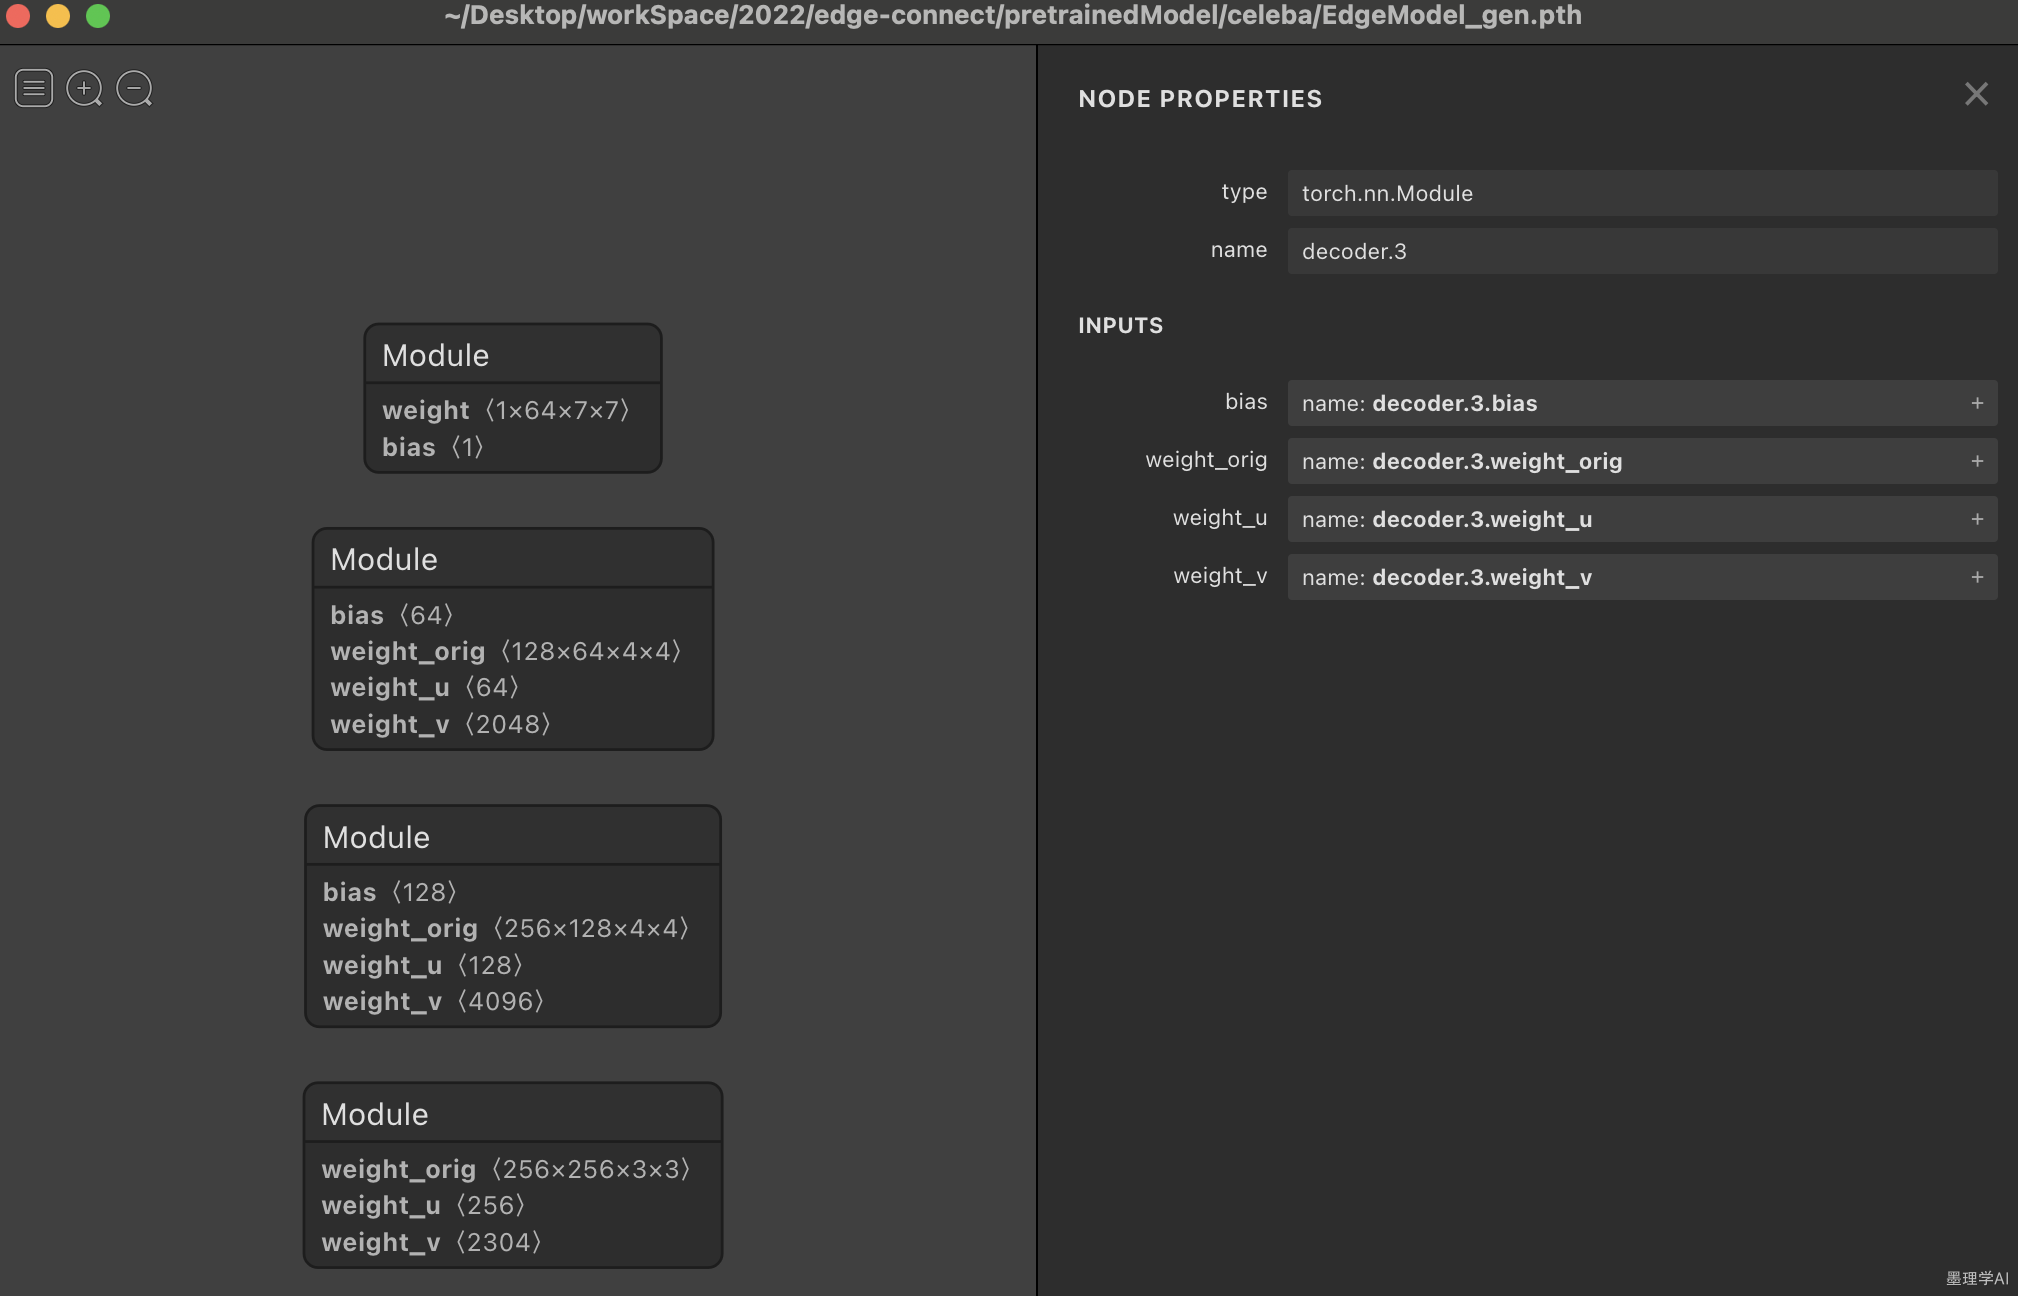The height and width of the screenshot is (1296, 2018).
Task: Click the type field torch.nn.Module
Action: [1641, 193]
